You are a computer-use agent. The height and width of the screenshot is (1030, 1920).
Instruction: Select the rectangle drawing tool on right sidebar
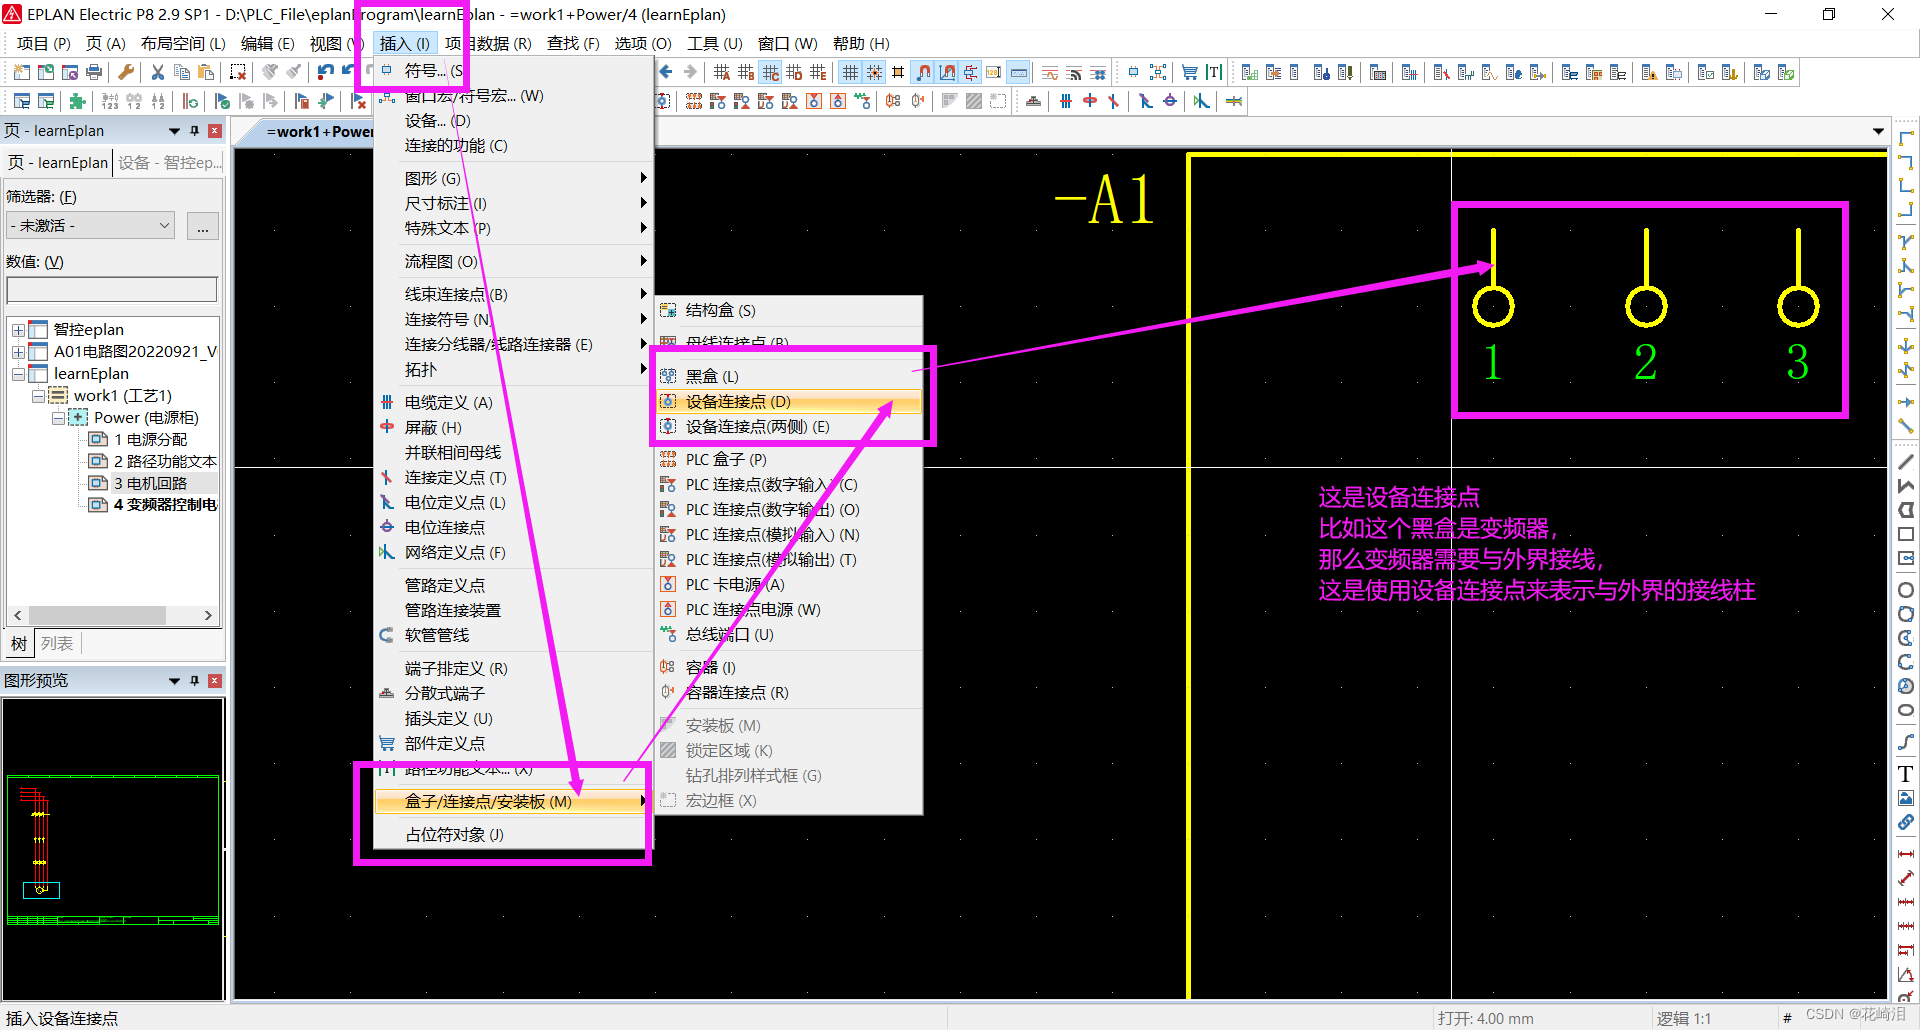coord(1906,533)
